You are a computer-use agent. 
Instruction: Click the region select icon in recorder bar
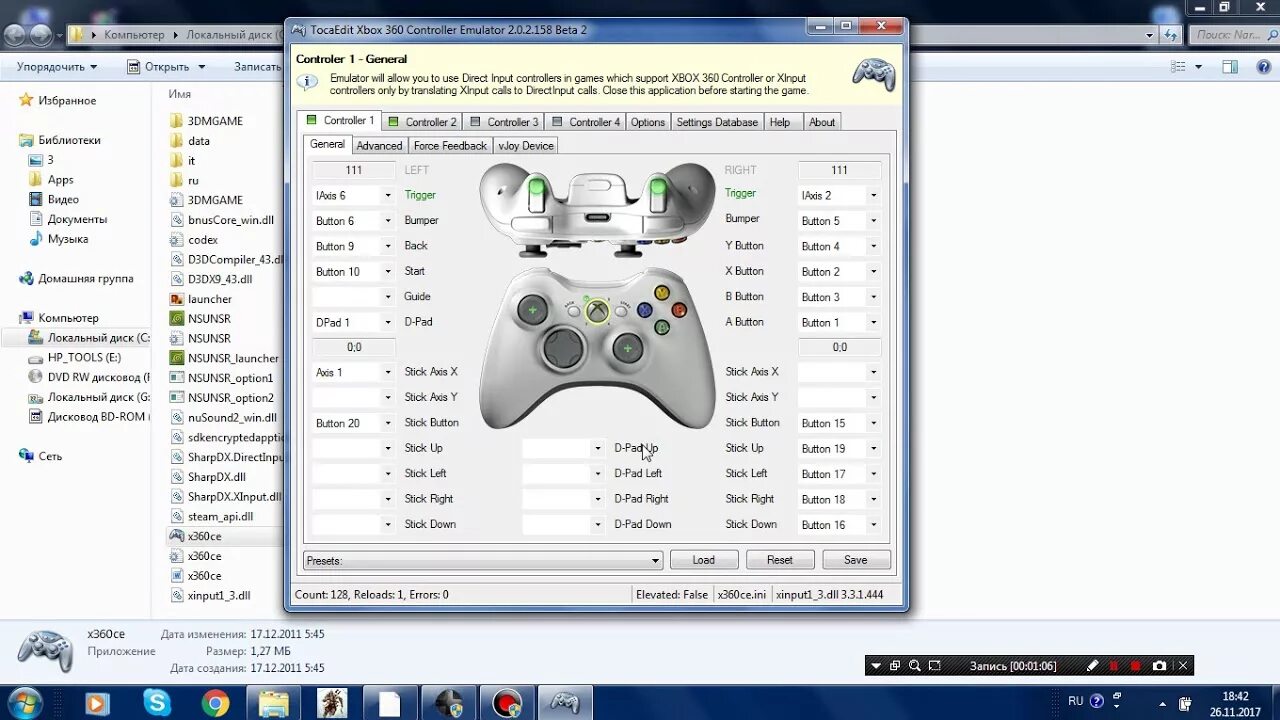[x=934, y=666]
